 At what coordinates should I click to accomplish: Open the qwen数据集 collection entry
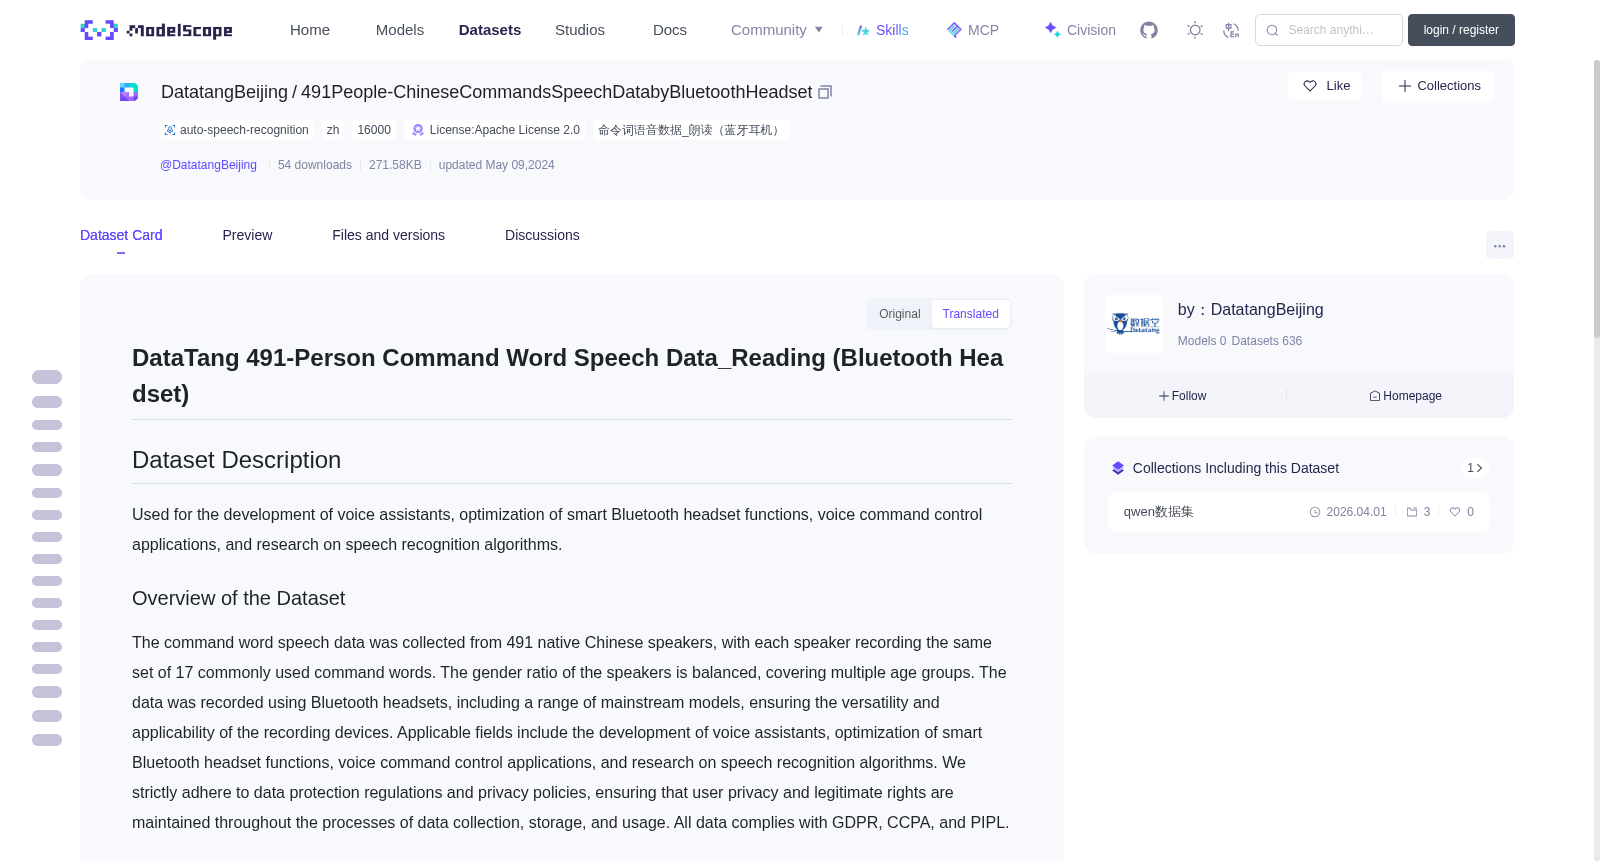[1298, 512]
